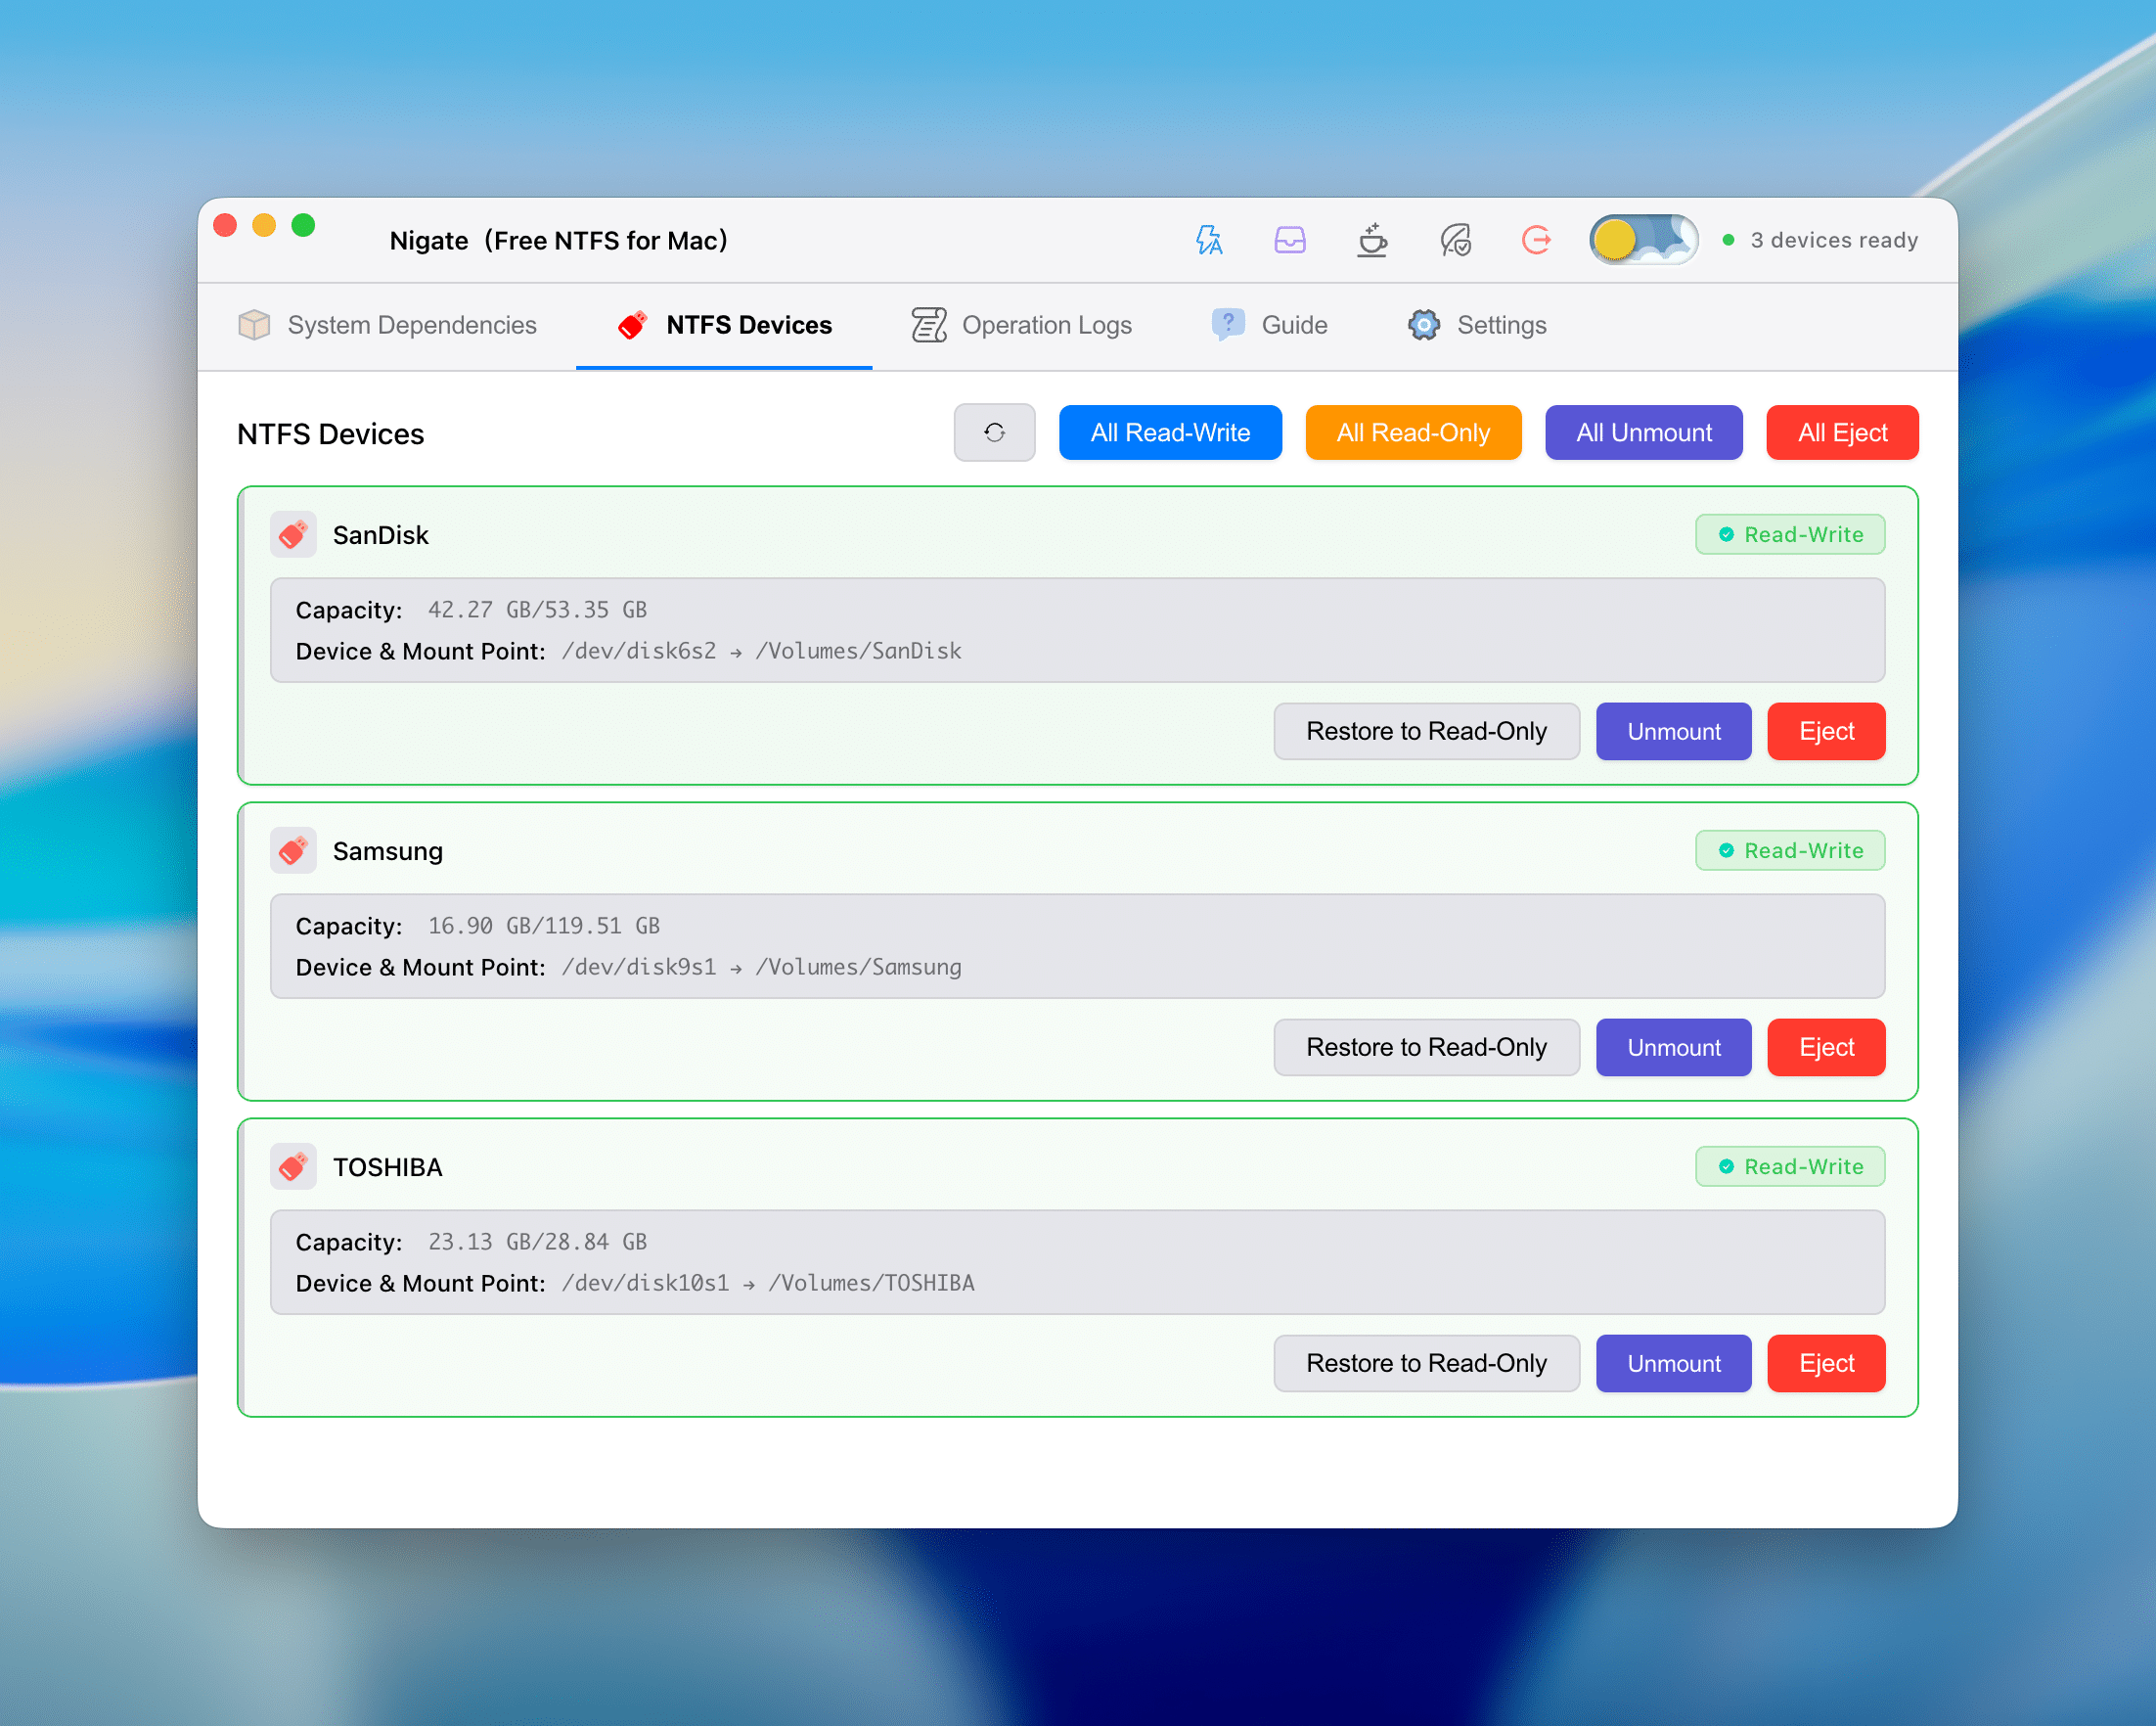Click the All Read-Write button
The image size is (2156, 1726).
[x=1170, y=432]
